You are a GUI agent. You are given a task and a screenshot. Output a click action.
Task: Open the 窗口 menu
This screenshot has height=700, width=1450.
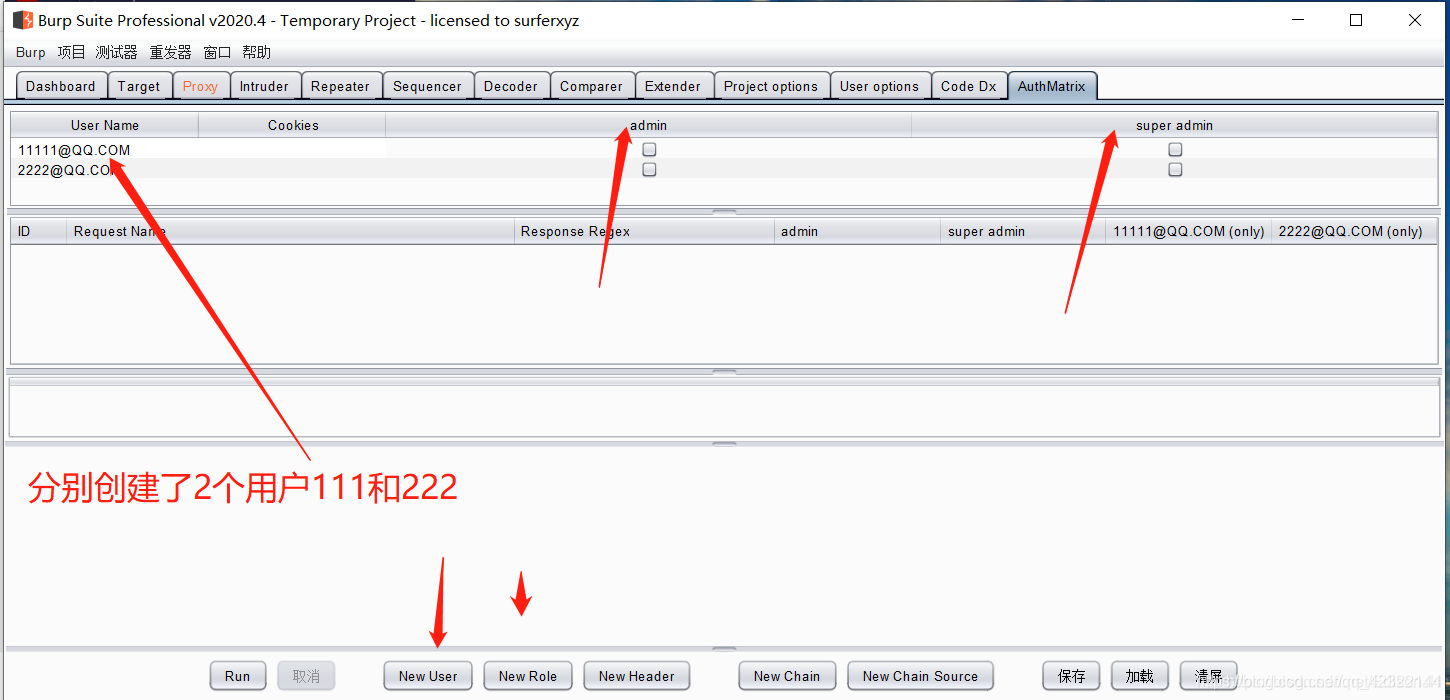(217, 52)
